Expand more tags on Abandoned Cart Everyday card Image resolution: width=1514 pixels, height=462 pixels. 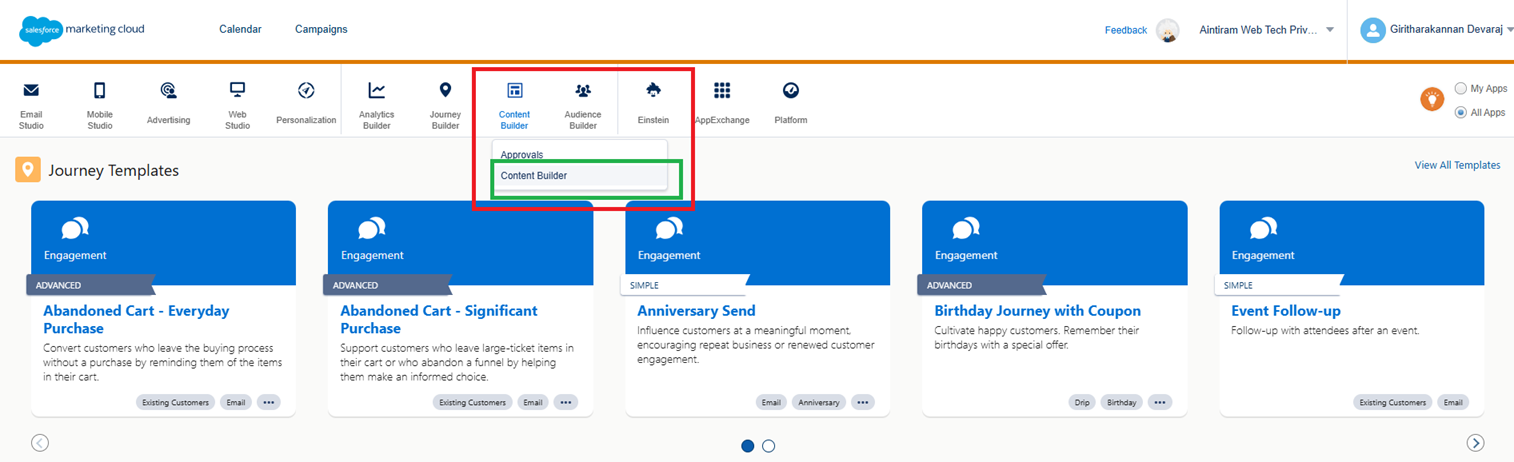tap(268, 402)
